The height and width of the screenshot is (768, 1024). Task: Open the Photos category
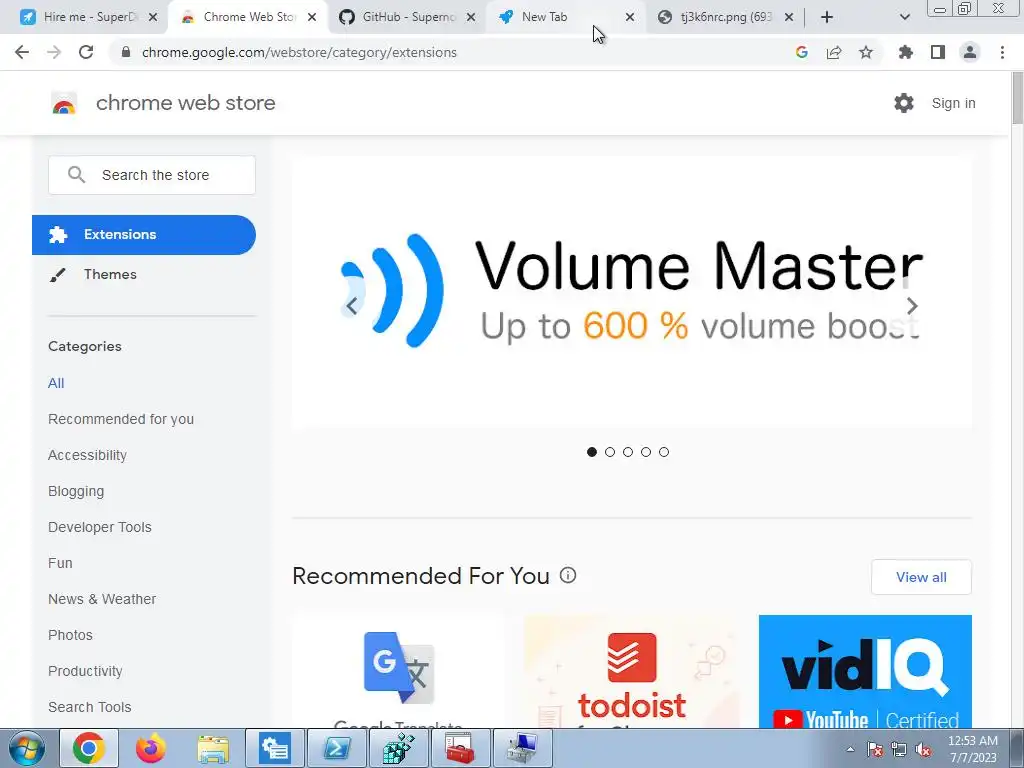(70, 635)
